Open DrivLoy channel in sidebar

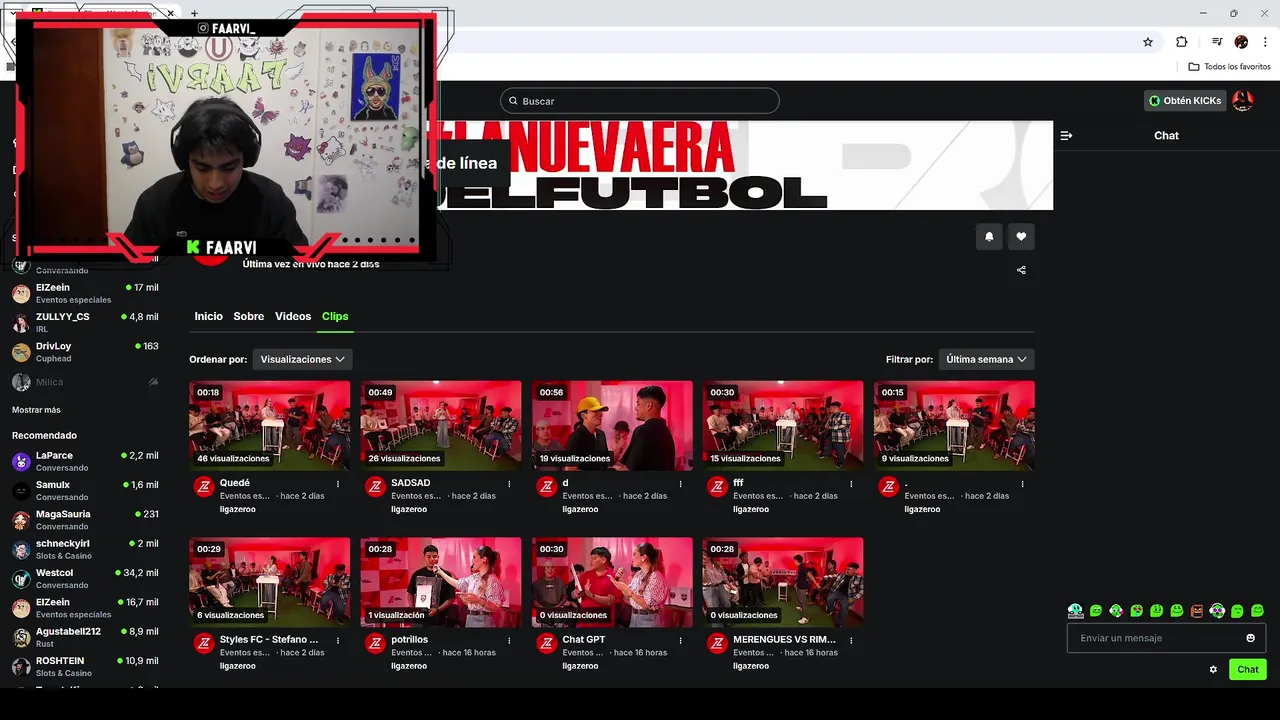coord(85,352)
